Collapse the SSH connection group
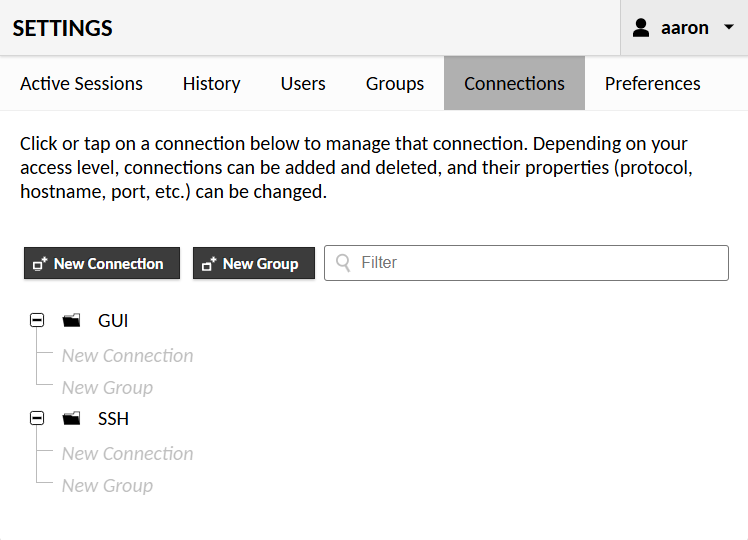This screenshot has width=748, height=540. 37,419
